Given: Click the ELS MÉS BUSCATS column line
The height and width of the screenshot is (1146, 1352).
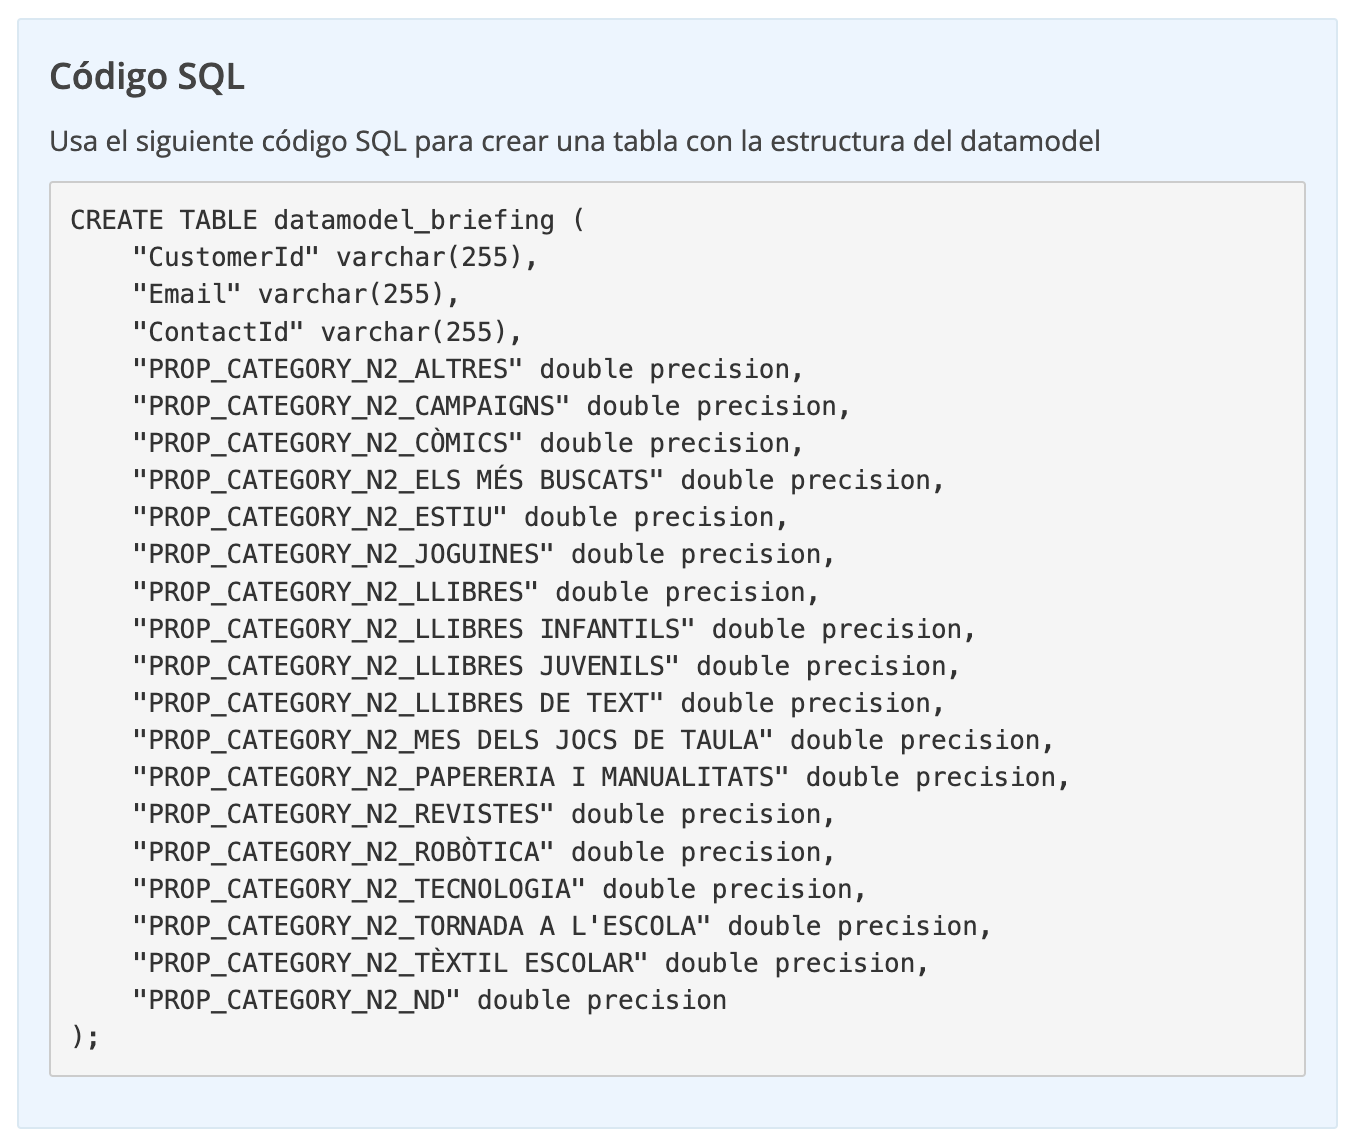Looking at the screenshot, I should click(537, 480).
